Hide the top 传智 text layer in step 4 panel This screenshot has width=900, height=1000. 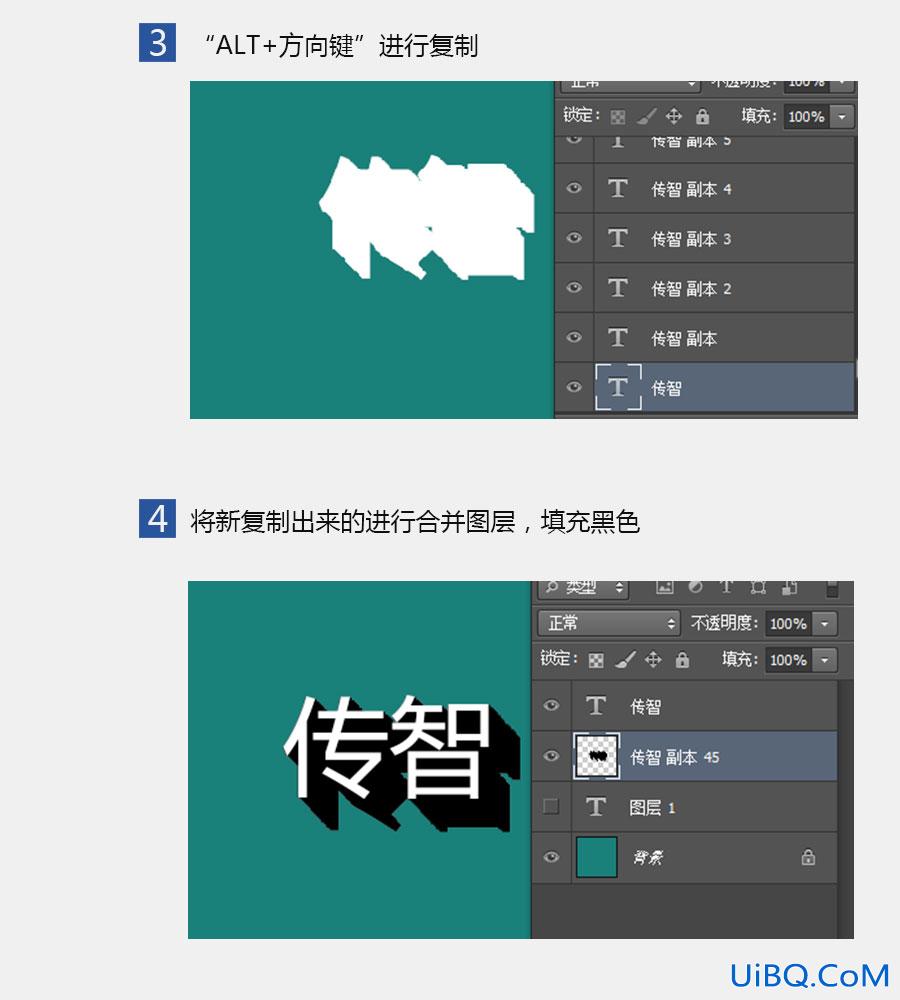[x=552, y=705]
